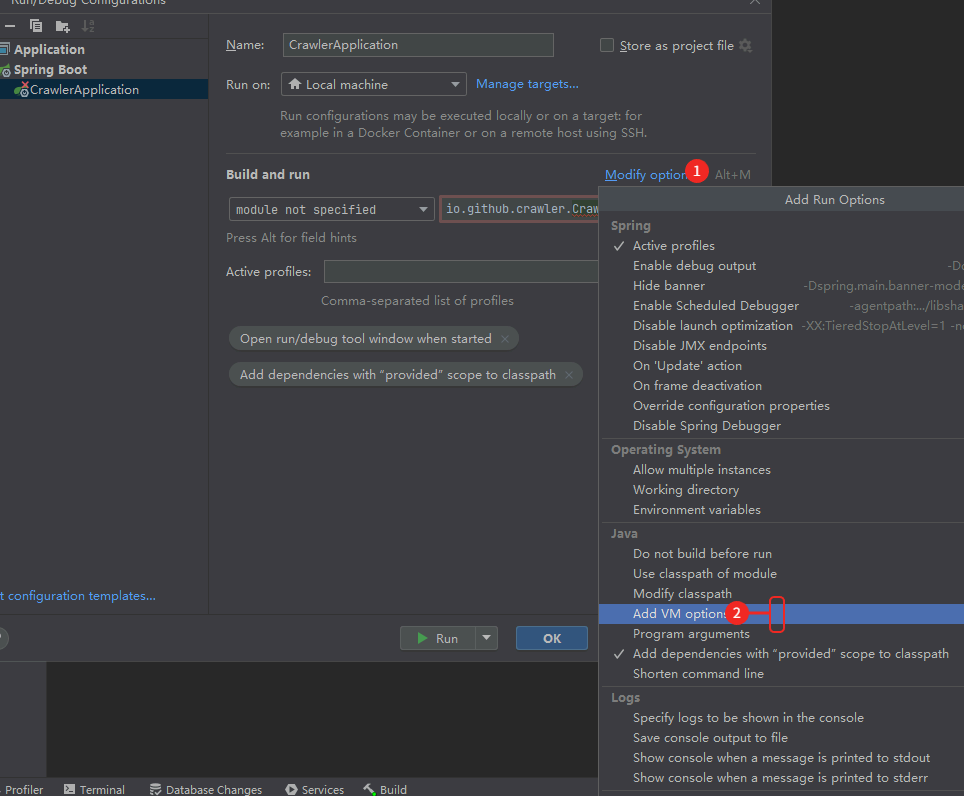The image size is (964, 796).
Task: Select Application in configuration tree
Action: point(49,49)
